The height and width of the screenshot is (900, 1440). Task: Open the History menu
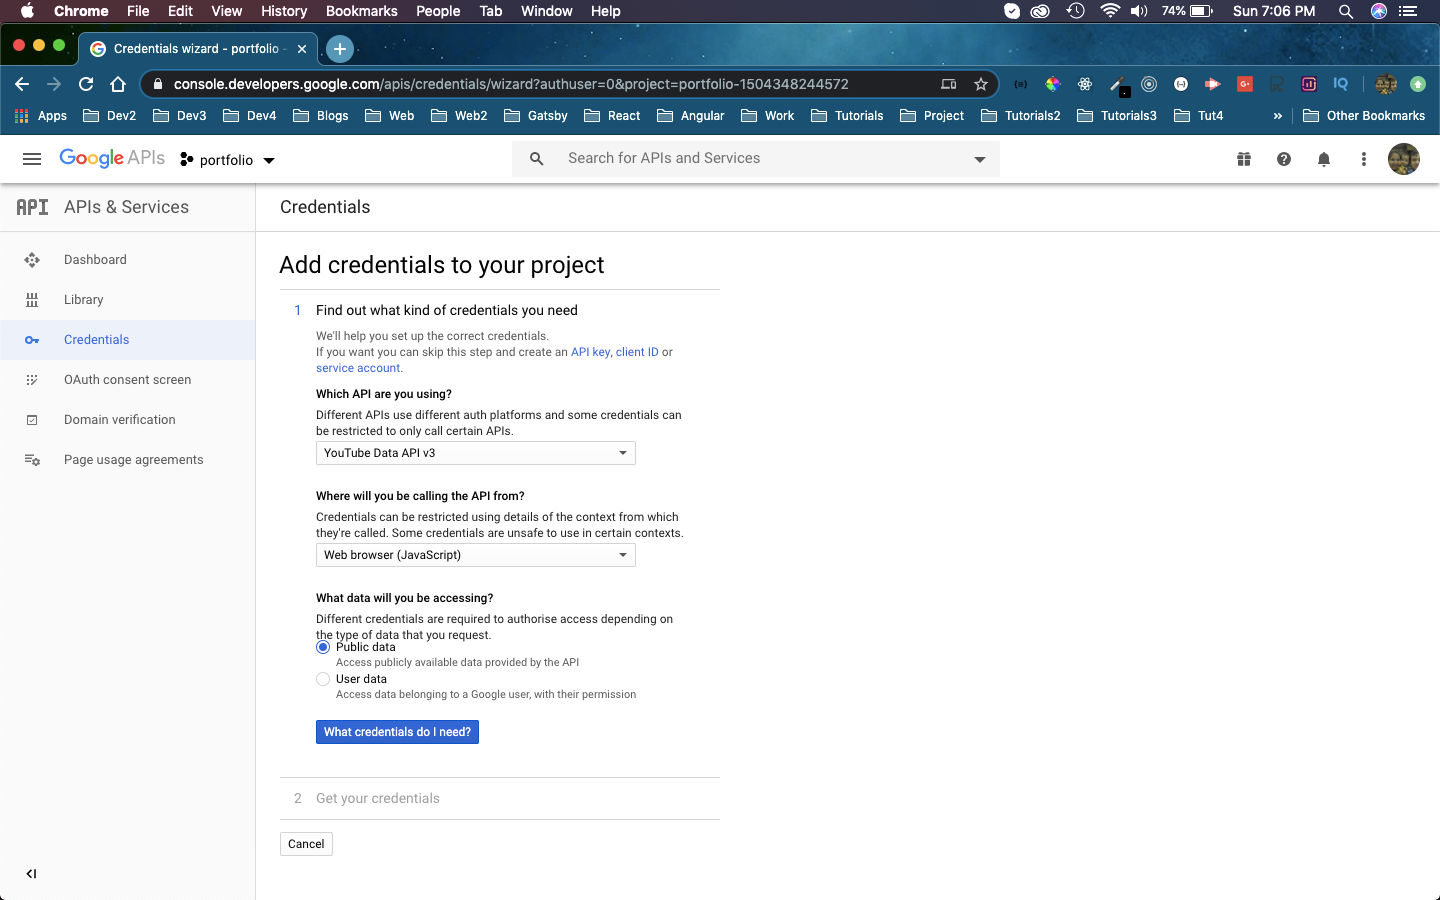pos(284,11)
